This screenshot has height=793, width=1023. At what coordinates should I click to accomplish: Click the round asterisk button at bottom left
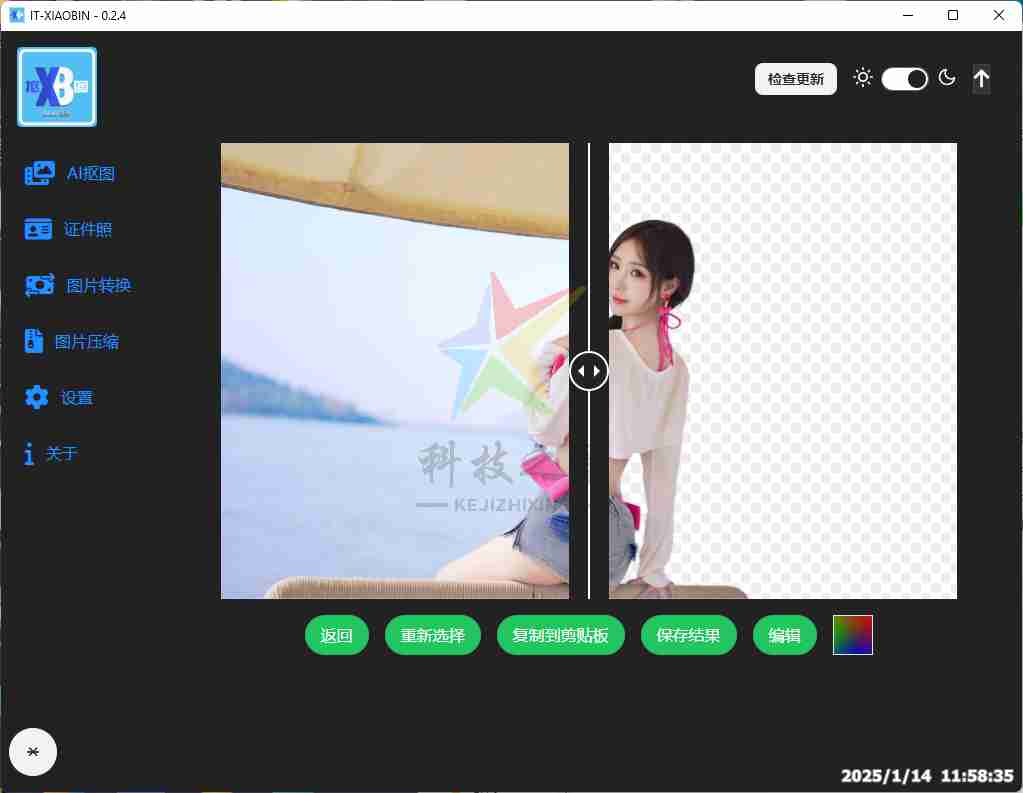tap(33, 752)
